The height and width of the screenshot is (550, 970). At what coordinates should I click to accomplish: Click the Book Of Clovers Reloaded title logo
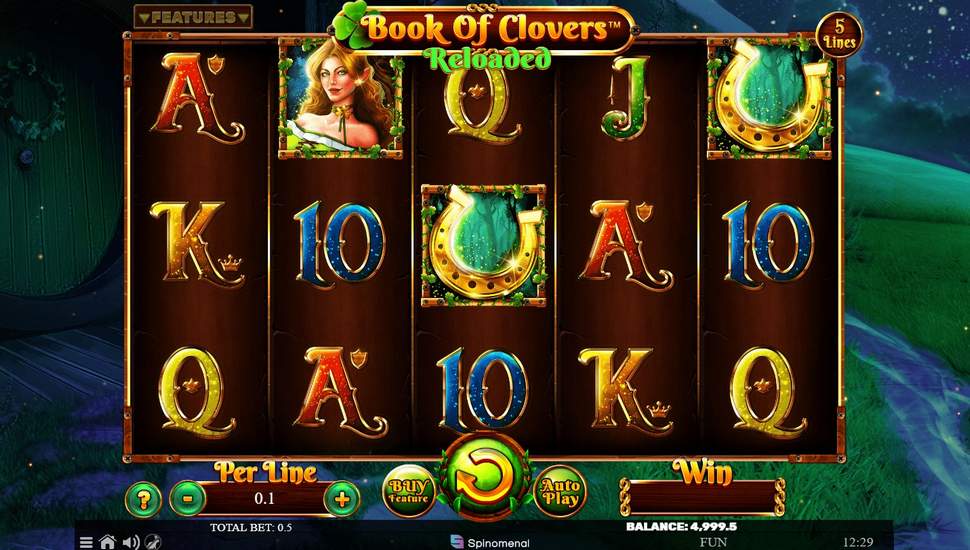point(484,36)
